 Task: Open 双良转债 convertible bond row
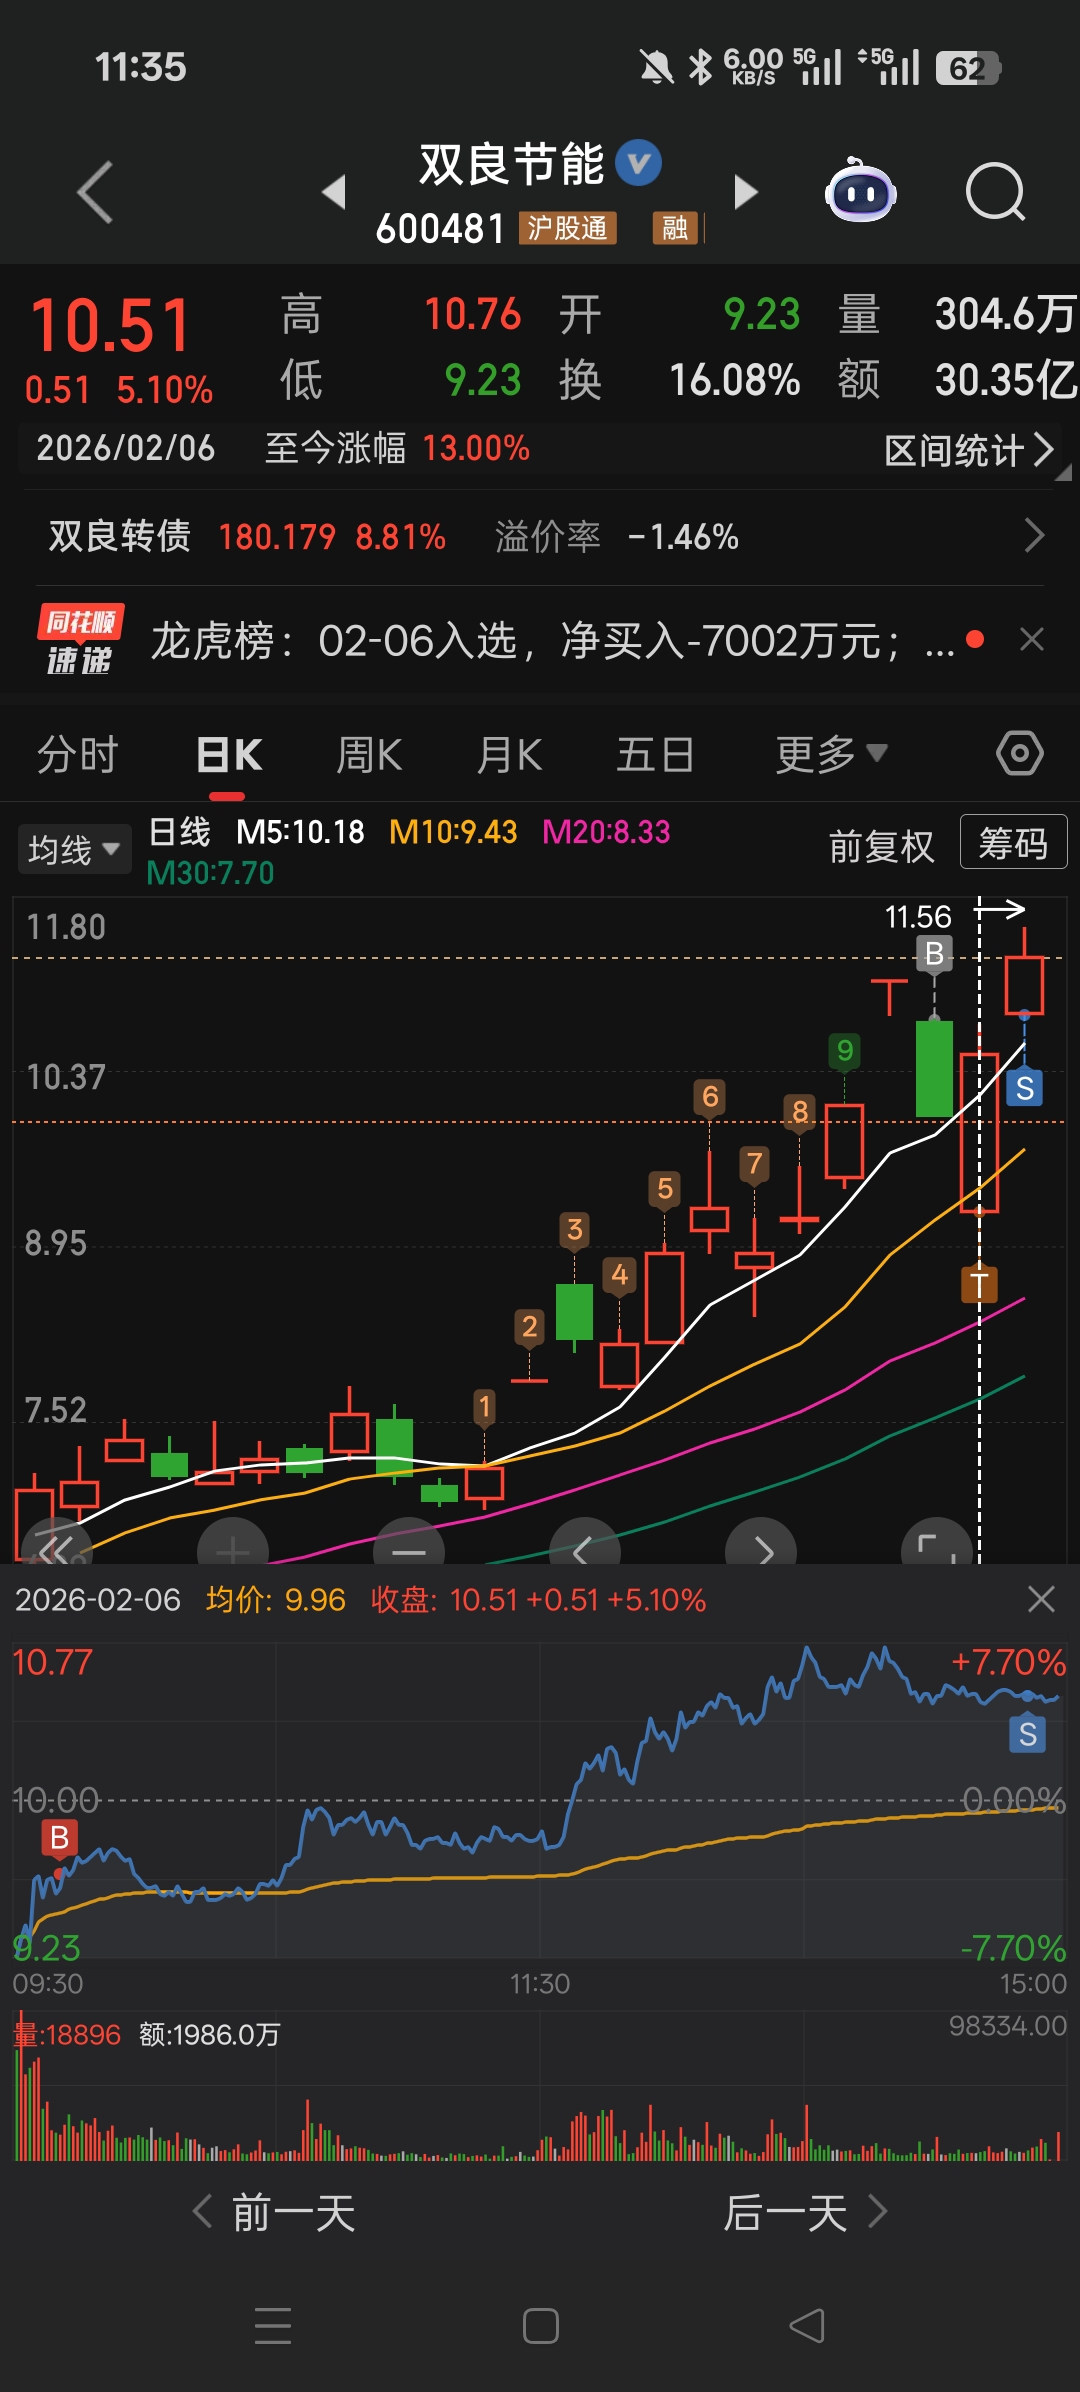click(540, 537)
